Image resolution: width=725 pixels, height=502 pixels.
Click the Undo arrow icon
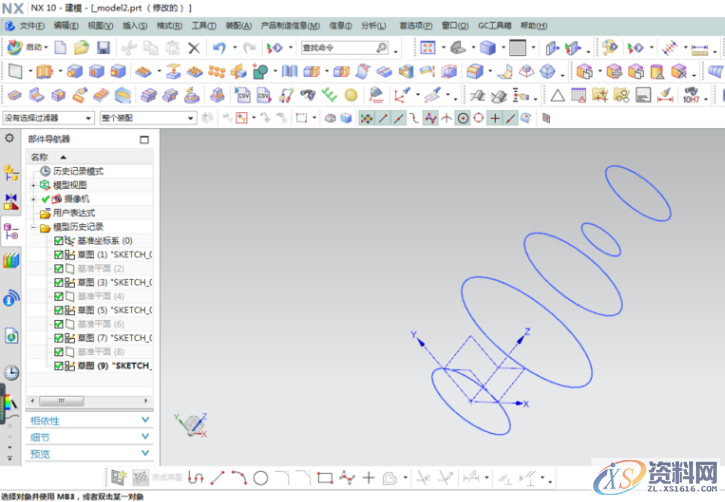click(x=219, y=47)
